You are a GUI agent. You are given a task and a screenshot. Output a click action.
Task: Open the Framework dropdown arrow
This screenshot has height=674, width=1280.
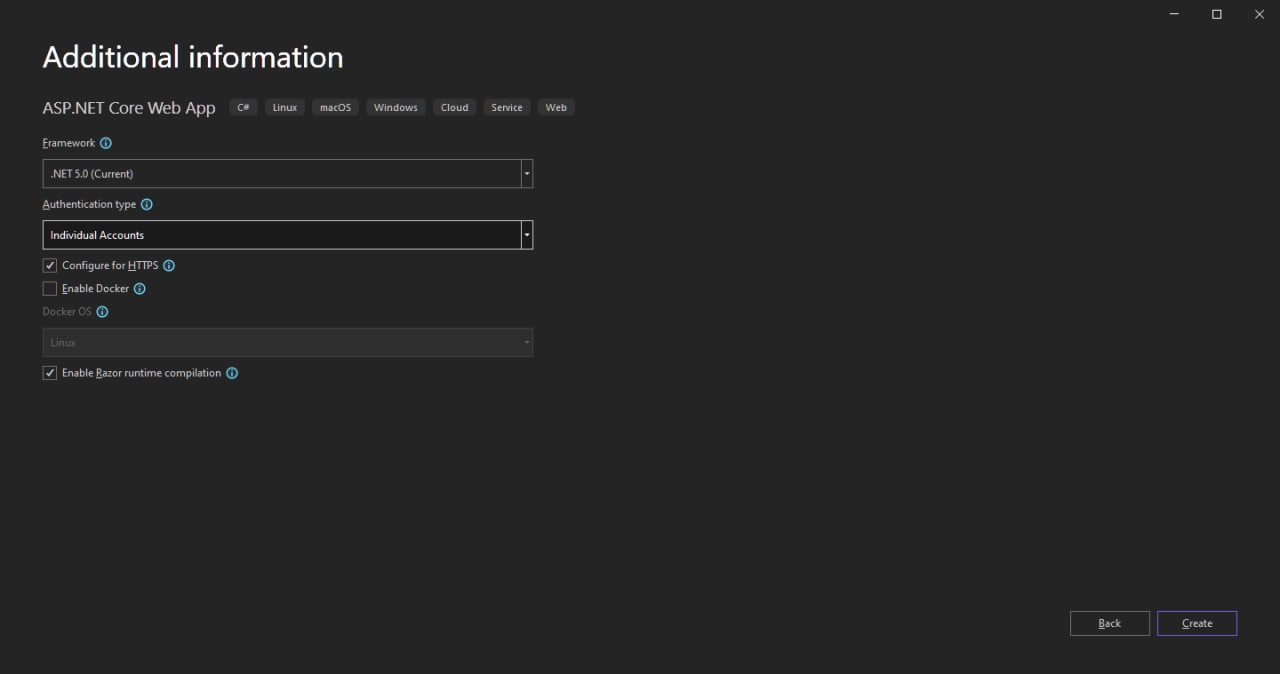(526, 174)
